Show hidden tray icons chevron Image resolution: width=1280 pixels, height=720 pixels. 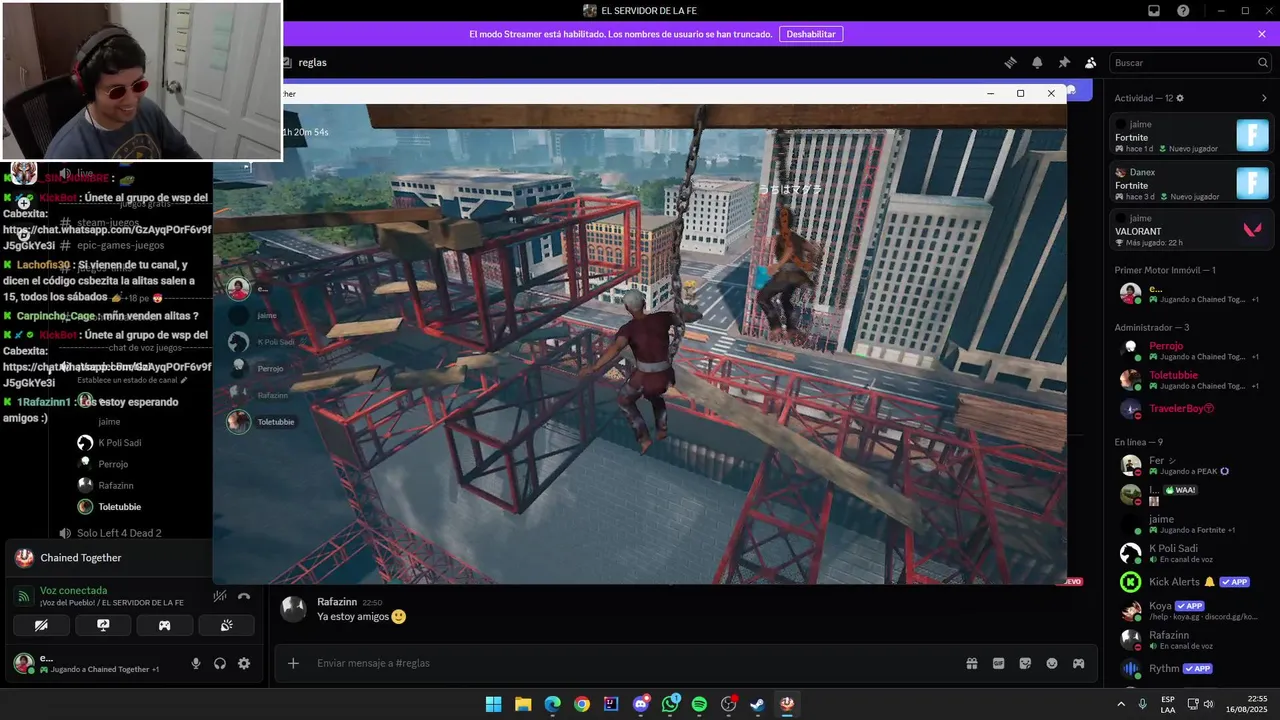[1120, 704]
